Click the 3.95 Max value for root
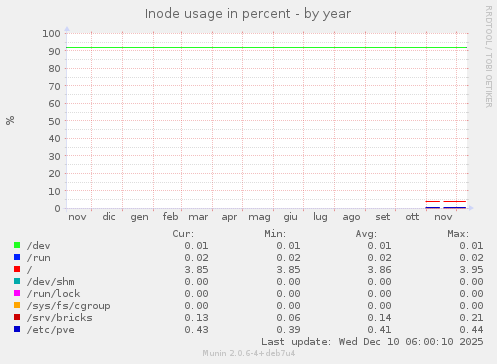Screen dimensions: 497x364 click(471, 270)
